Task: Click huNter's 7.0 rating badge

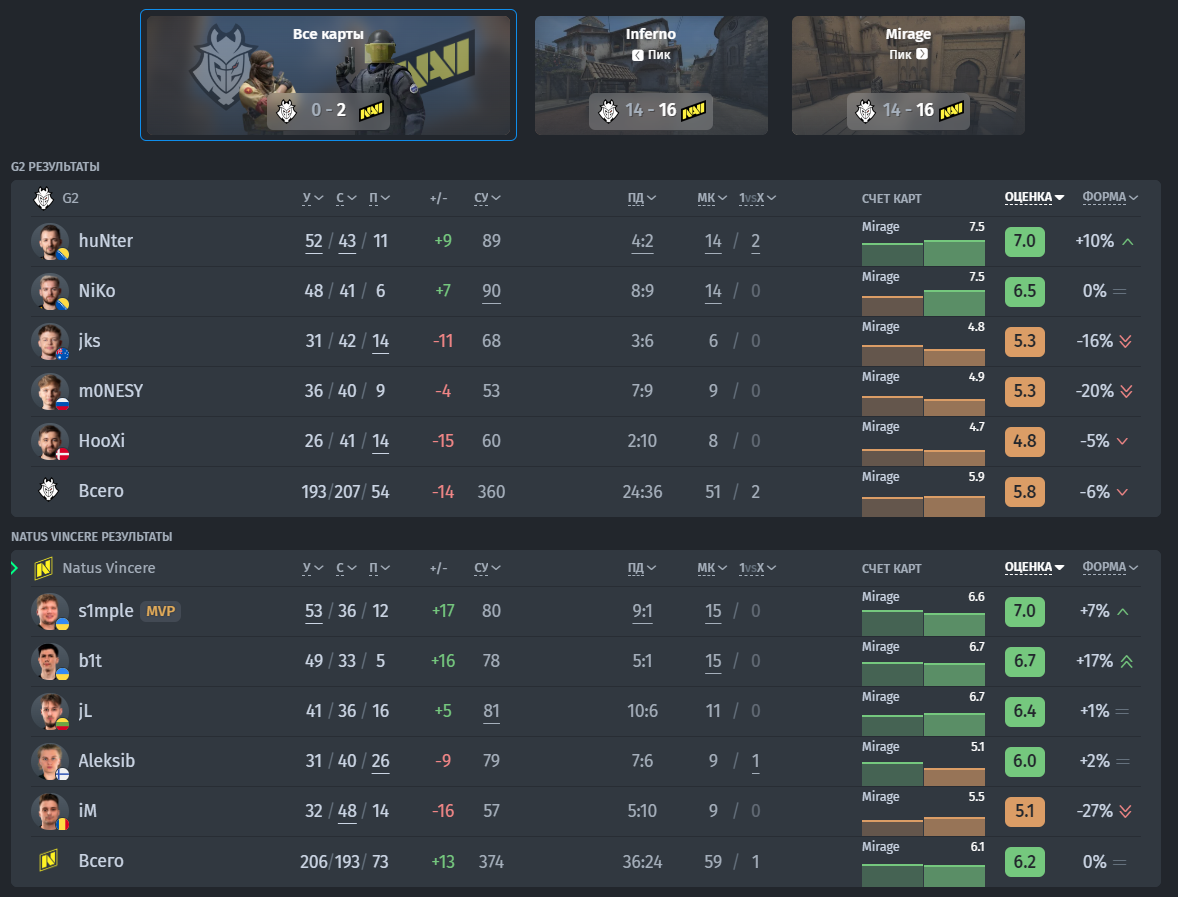Action: point(1025,241)
